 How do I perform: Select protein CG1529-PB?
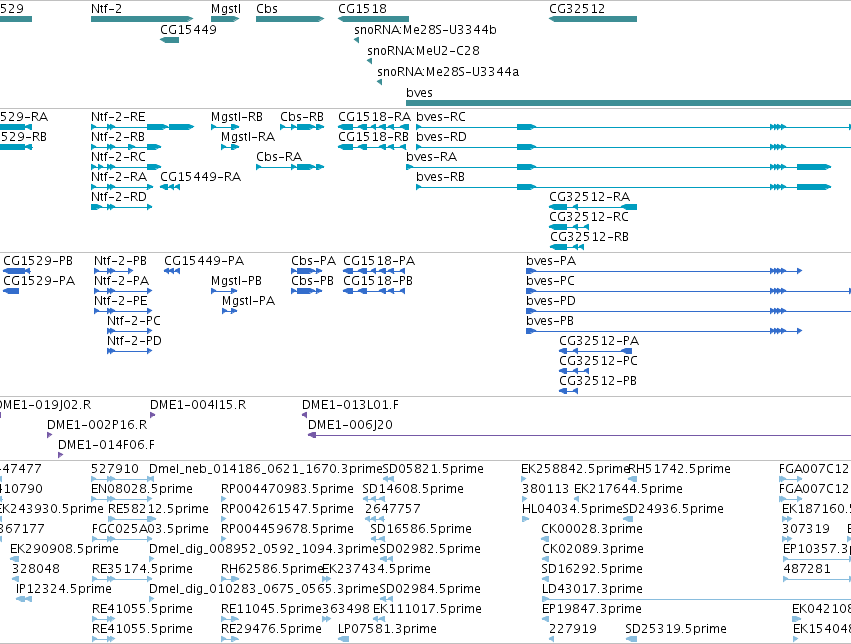[x=17, y=271]
